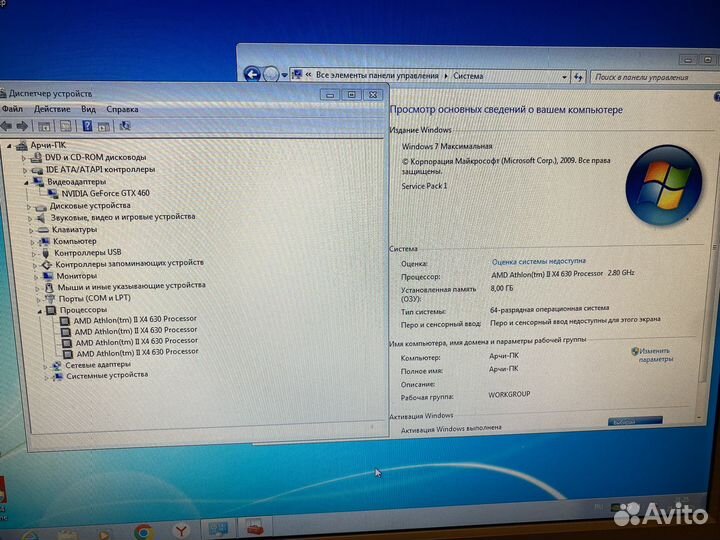720x540 pixels.
Task: Select the last AMD Athlon II X4 630 entry
Action: tap(137, 353)
